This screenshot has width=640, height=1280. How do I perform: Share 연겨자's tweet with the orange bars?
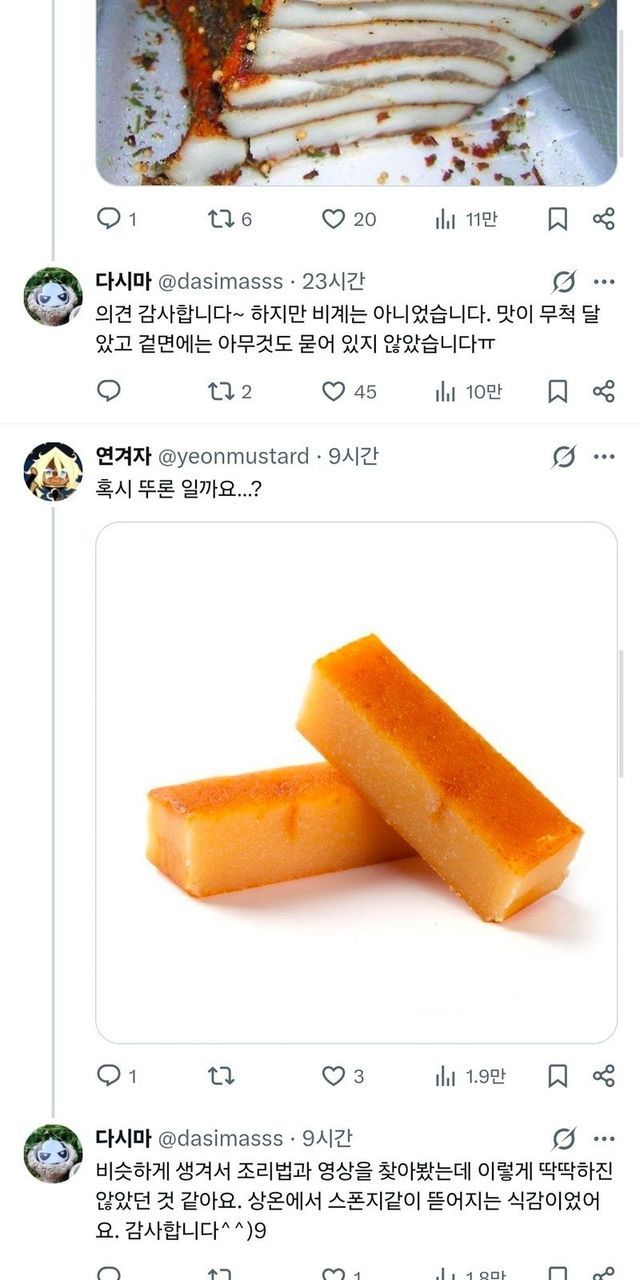[x=603, y=1076]
